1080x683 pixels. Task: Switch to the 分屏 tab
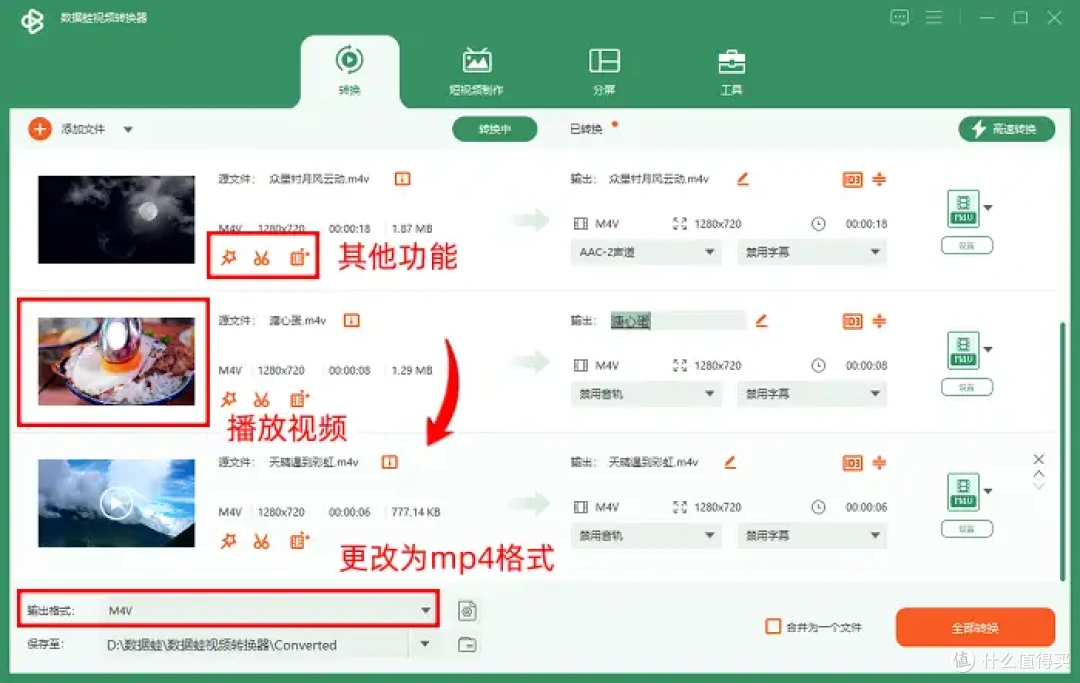point(604,71)
